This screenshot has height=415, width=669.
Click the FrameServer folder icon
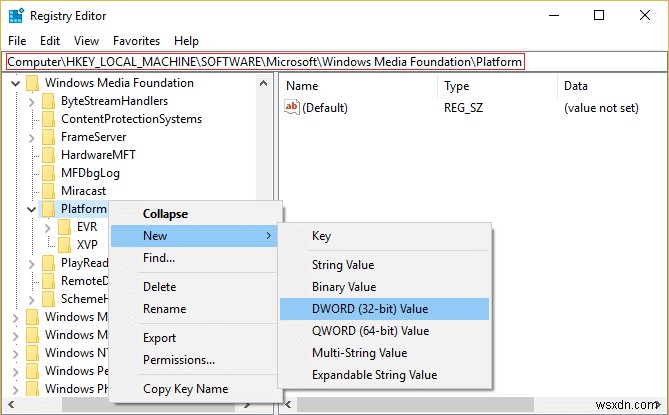pos(49,137)
